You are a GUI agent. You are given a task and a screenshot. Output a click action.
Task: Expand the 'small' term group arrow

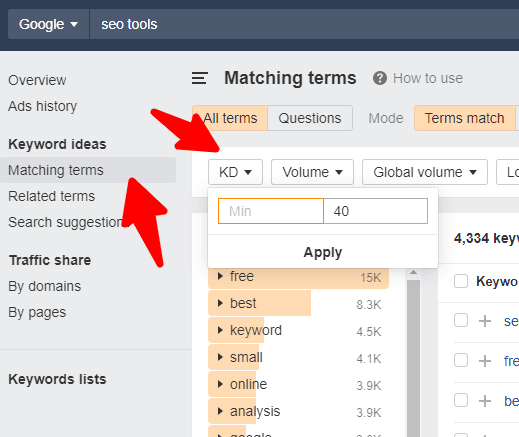[220, 357]
